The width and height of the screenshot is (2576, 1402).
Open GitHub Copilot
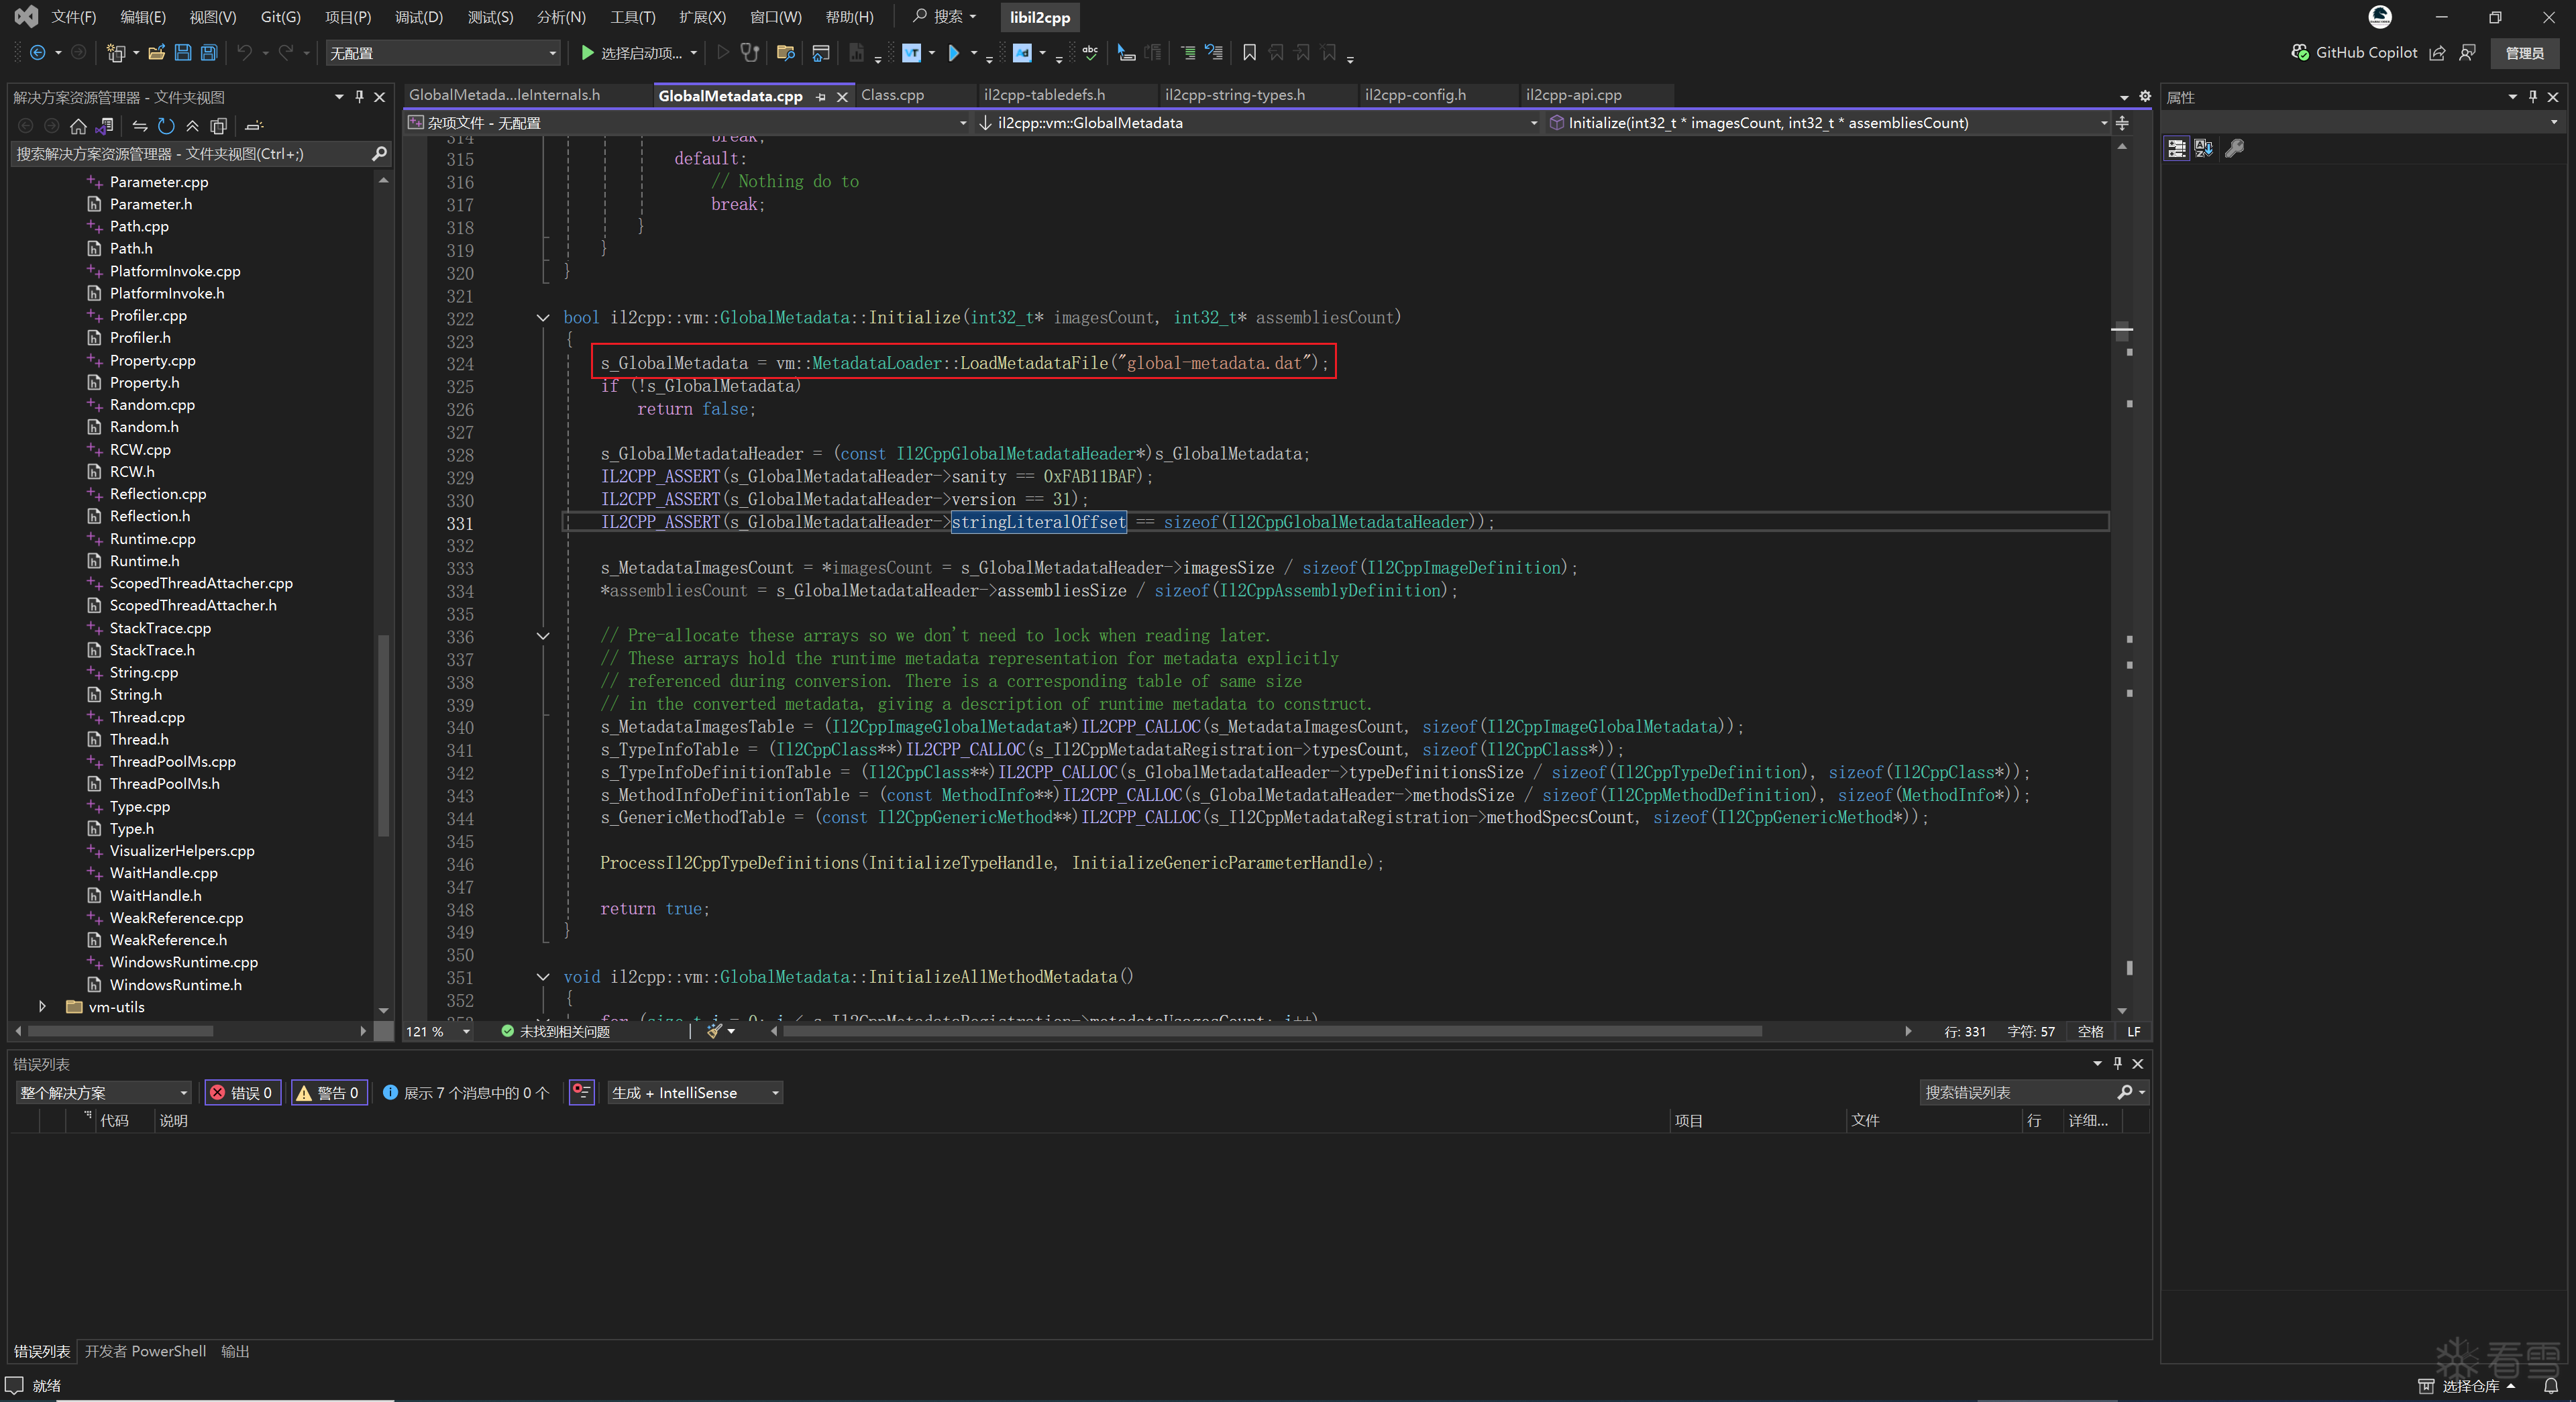pyautogui.click(x=2354, y=53)
